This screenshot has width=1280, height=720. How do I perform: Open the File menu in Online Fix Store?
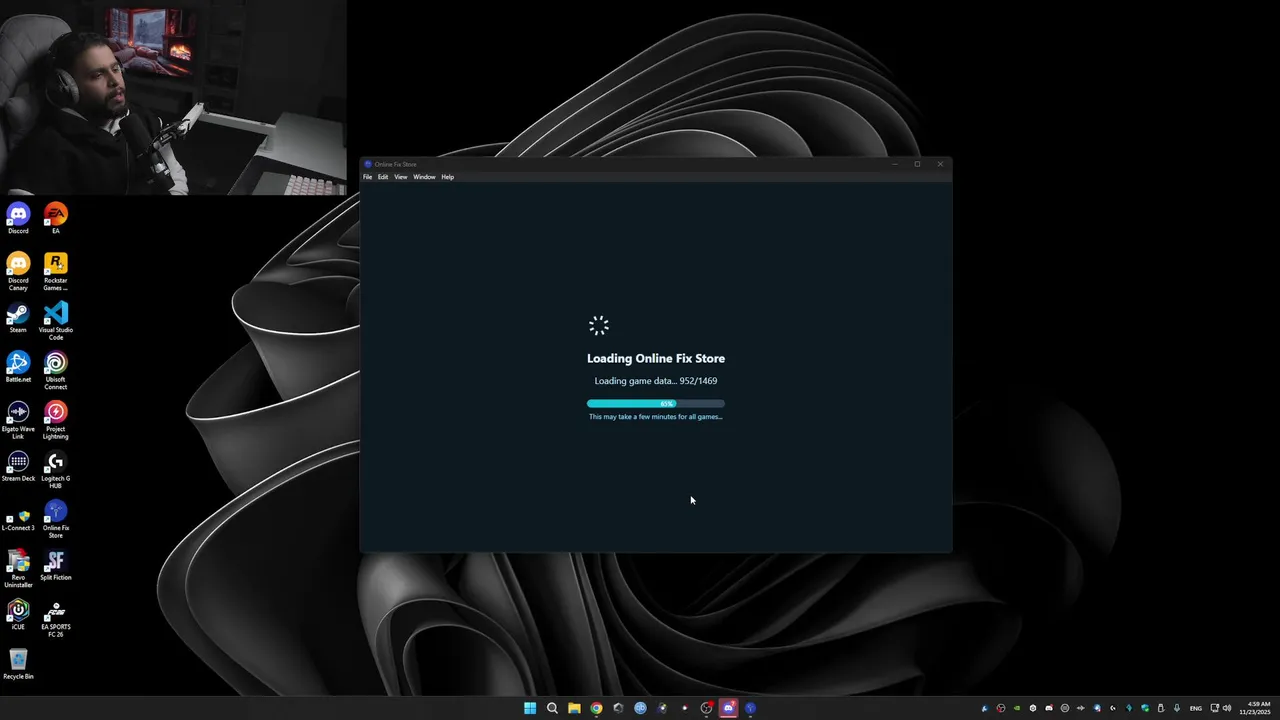pyautogui.click(x=367, y=177)
